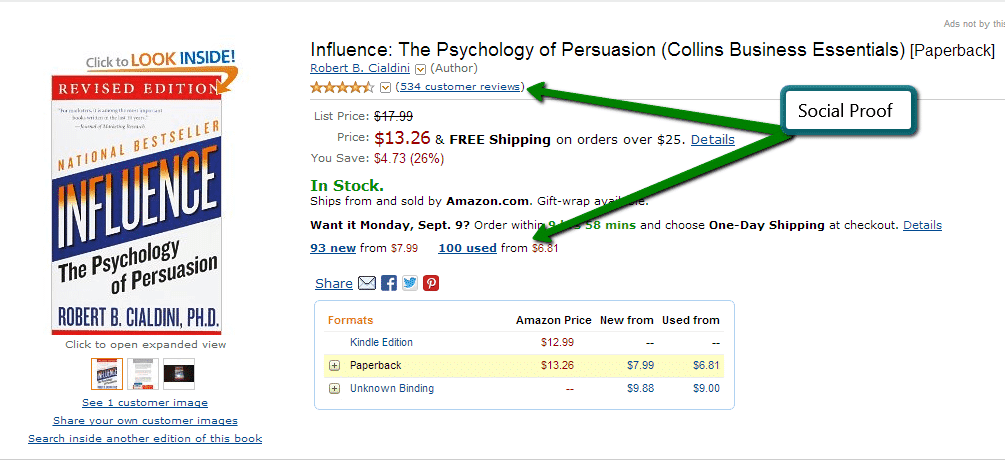Share the book via email icon
This screenshot has width=1005, height=461.
pyautogui.click(x=367, y=283)
